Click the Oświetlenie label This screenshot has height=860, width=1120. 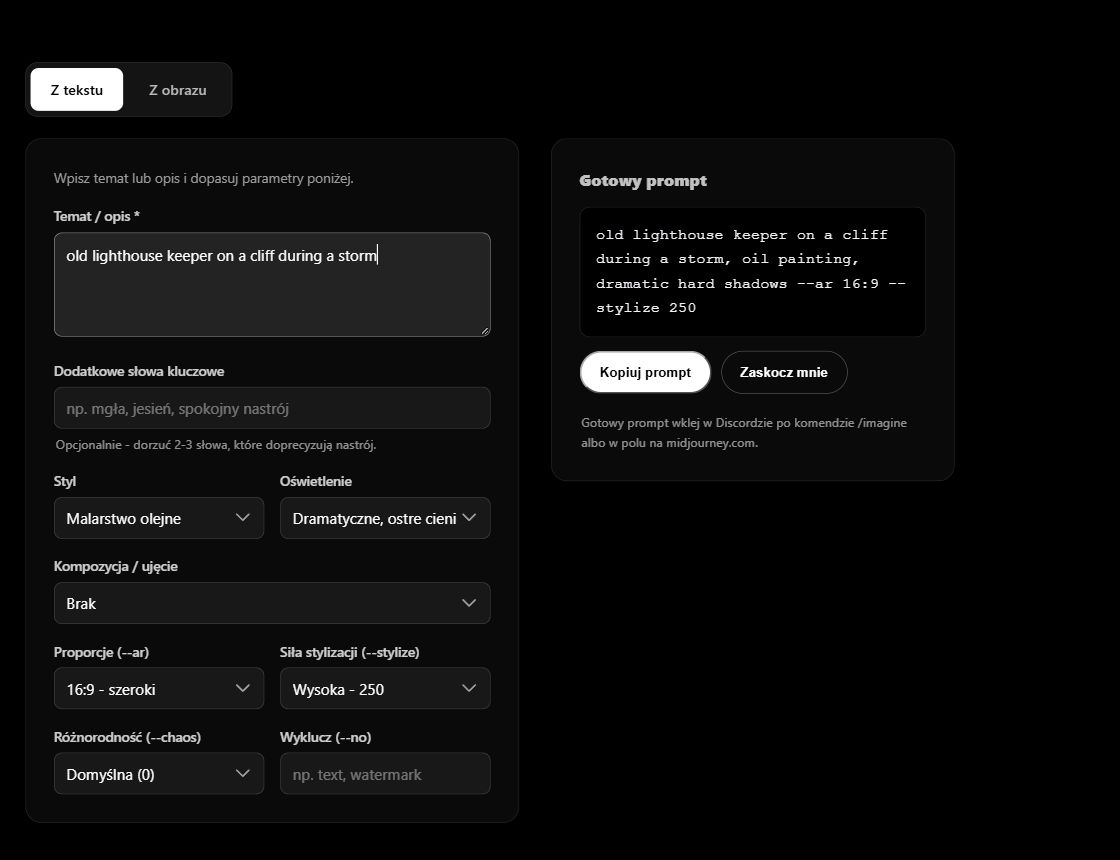pyautogui.click(x=316, y=481)
